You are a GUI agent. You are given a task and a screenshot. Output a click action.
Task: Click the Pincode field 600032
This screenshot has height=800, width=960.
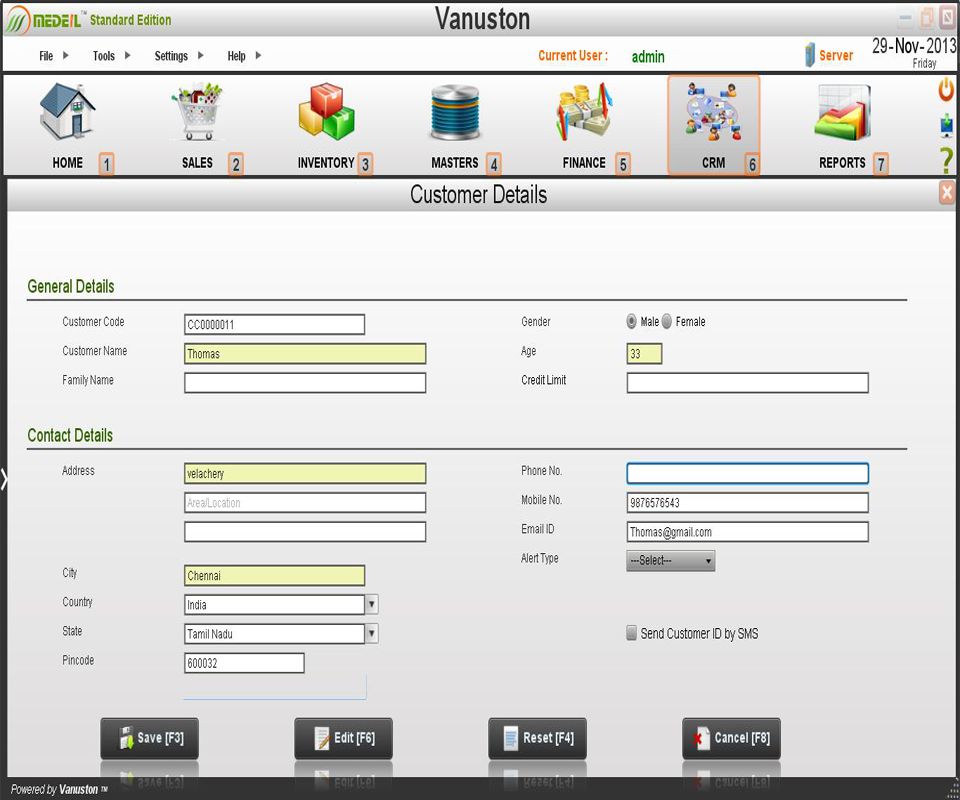pyautogui.click(x=244, y=663)
